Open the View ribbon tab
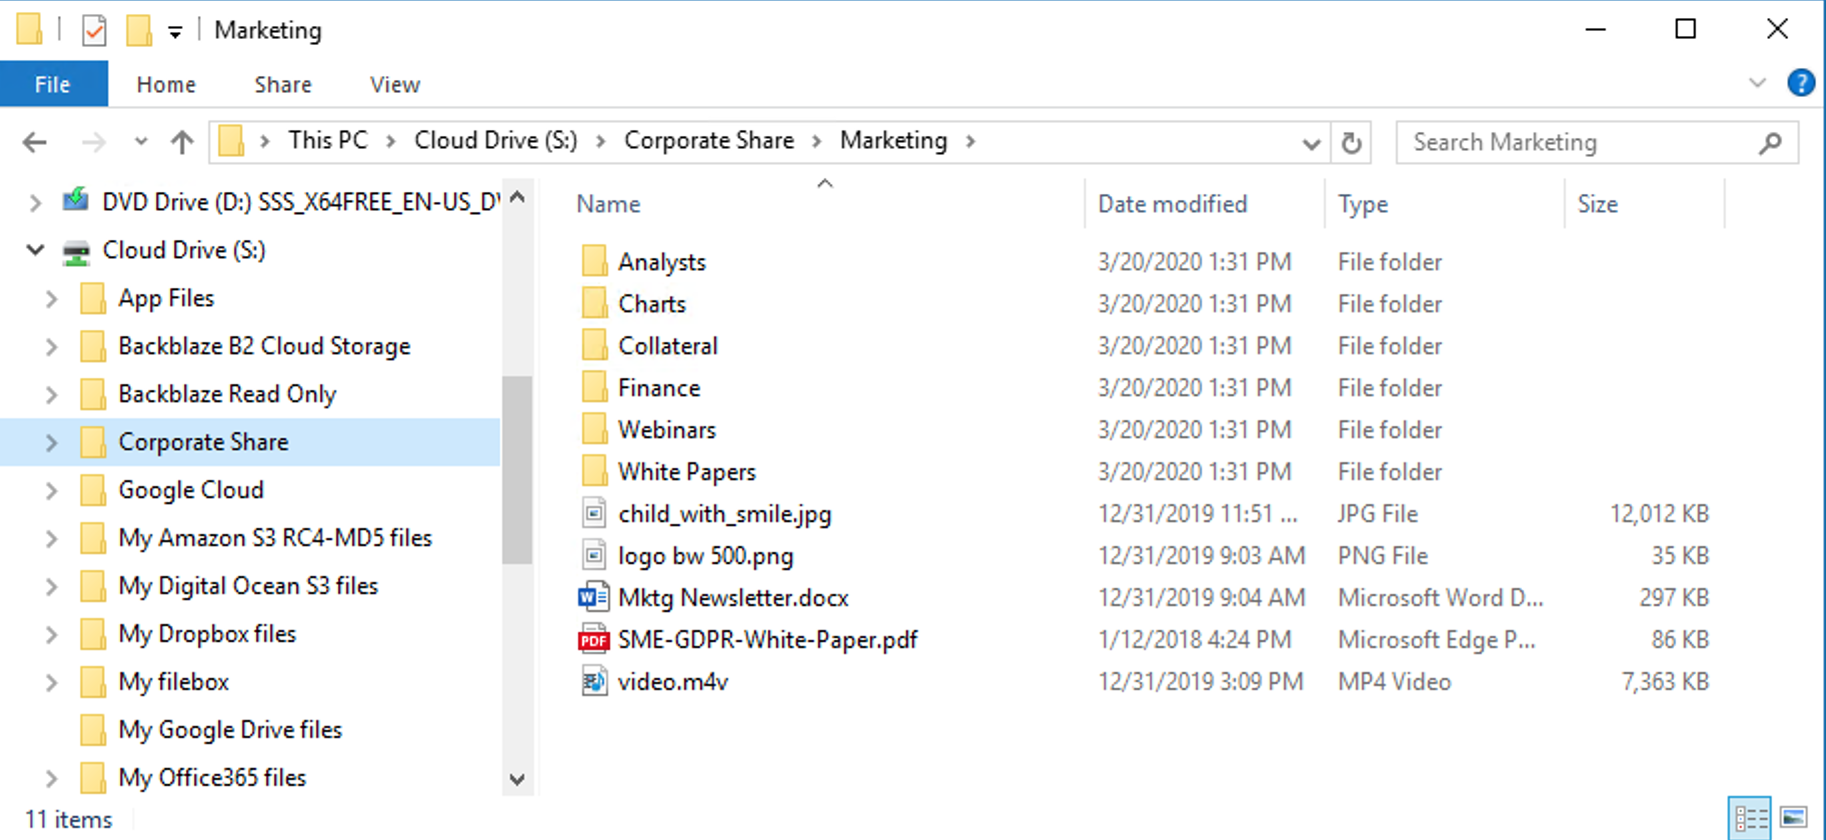This screenshot has width=1826, height=840. coord(394,85)
